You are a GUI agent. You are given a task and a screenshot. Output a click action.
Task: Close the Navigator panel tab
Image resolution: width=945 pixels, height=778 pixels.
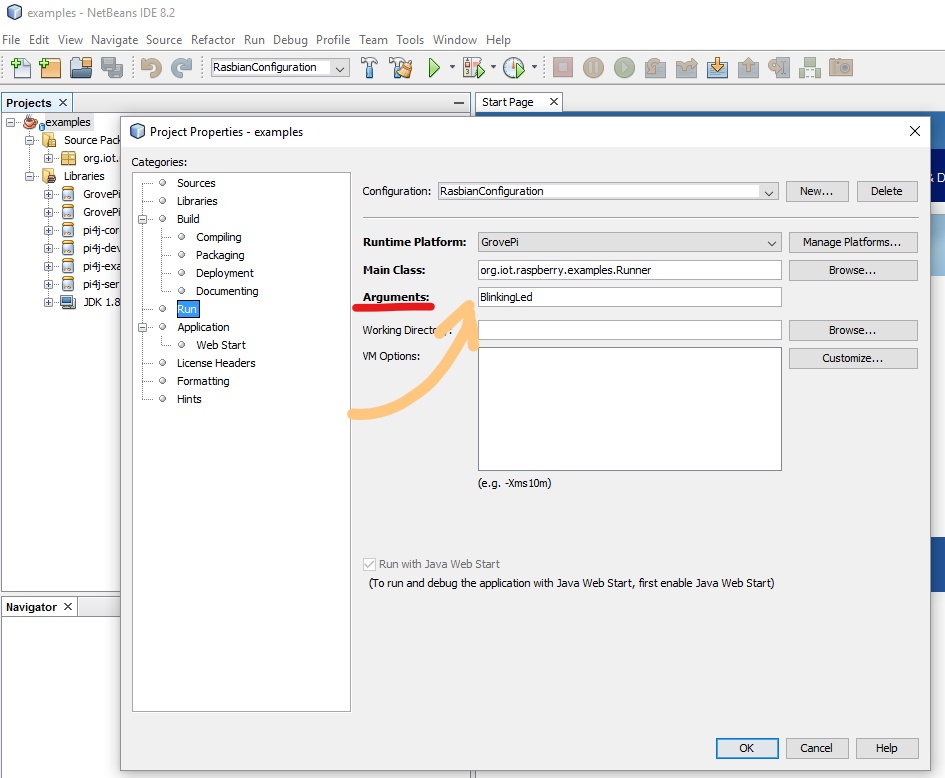coord(68,606)
